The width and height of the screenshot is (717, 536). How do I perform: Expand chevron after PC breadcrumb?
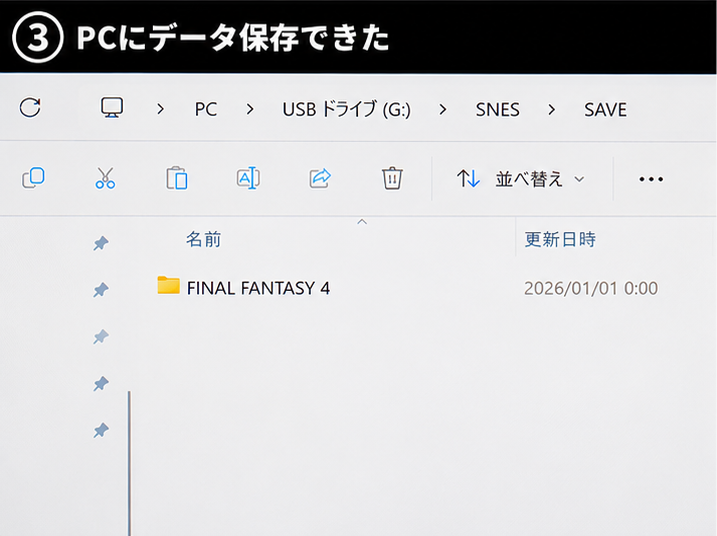click(x=250, y=109)
